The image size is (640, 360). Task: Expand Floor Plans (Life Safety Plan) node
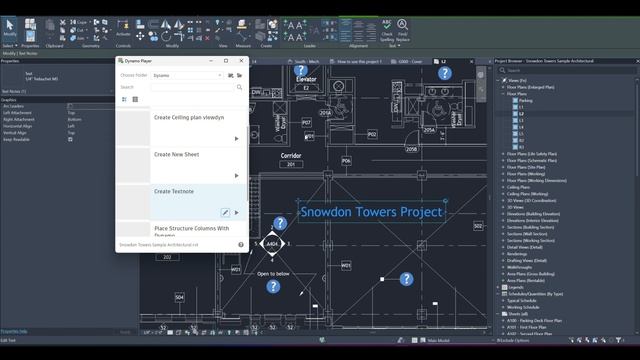coord(503,154)
